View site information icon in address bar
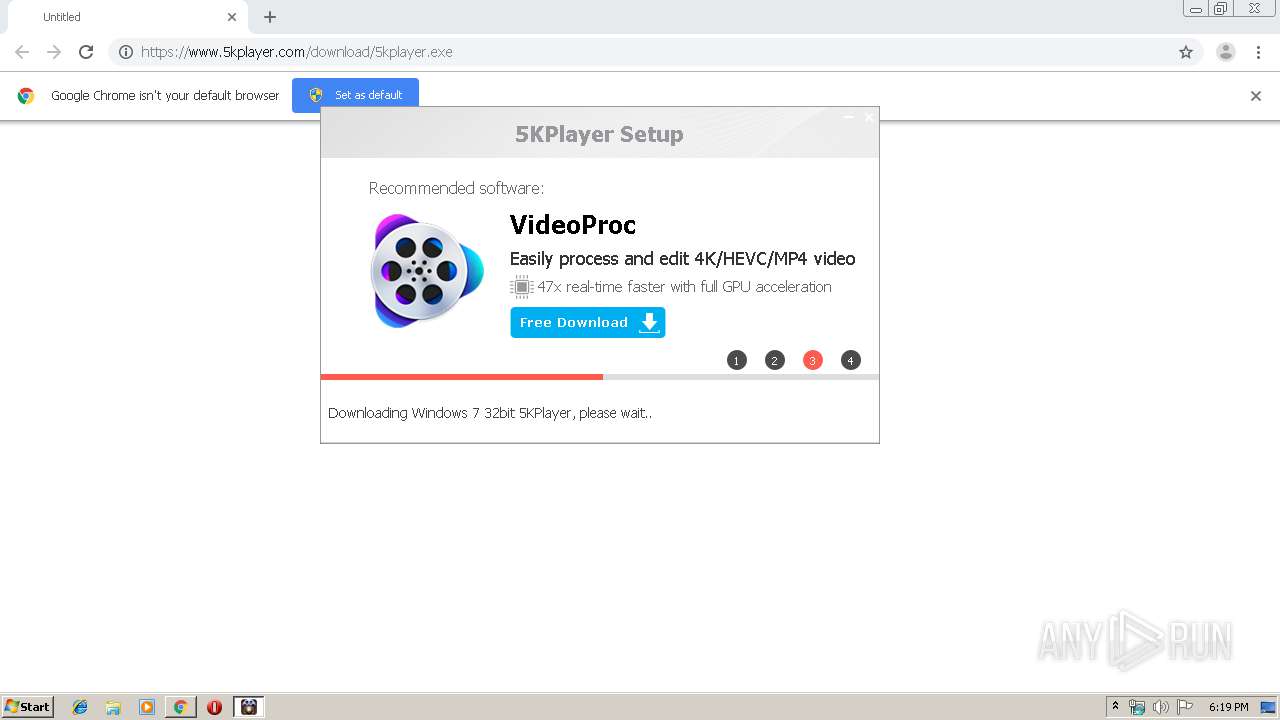Image resolution: width=1280 pixels, height=720 pixels. click(x=126, y=52)
